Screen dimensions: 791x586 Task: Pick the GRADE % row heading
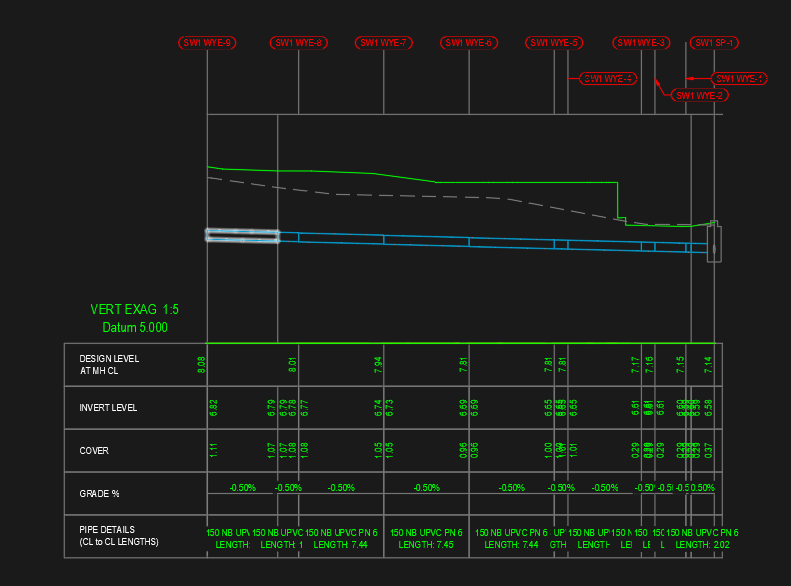(99, 493)
